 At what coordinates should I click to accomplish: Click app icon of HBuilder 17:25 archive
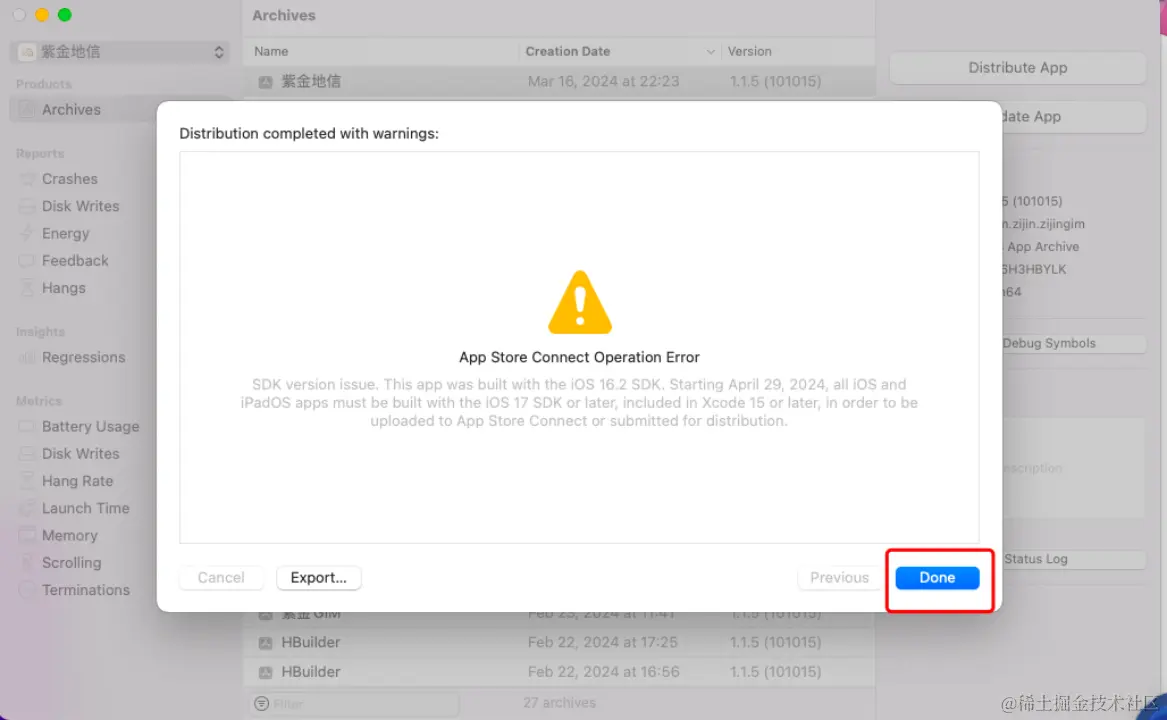pos(265,643)
